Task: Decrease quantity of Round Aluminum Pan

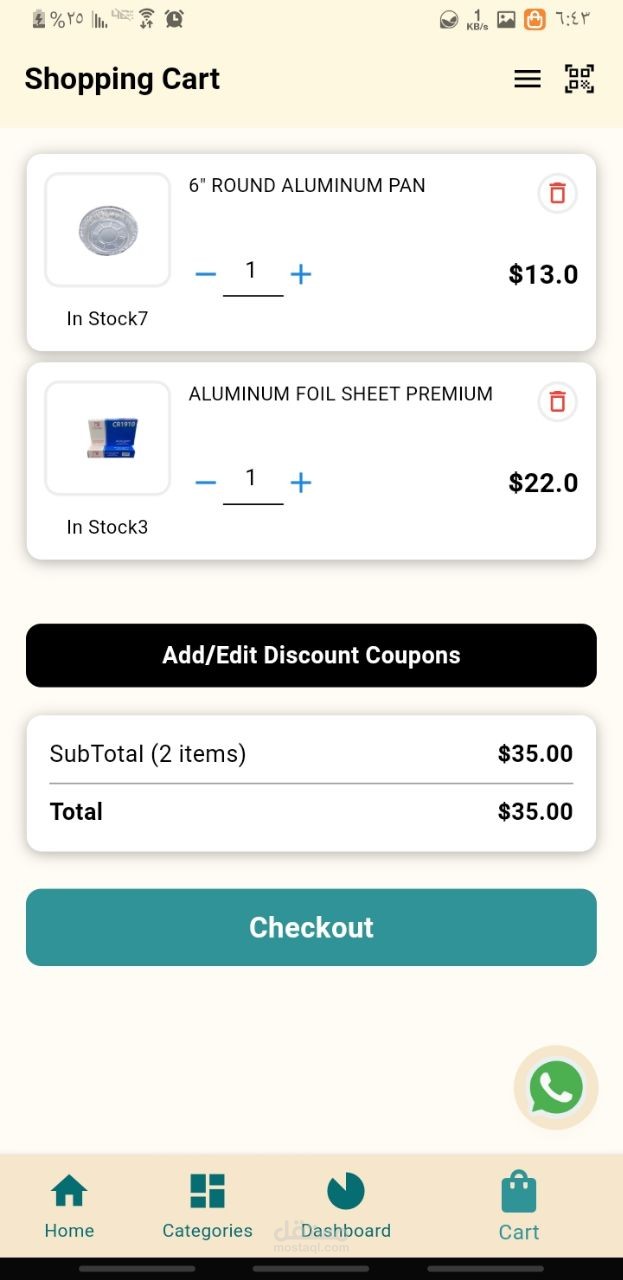Action: tap(206, 274)
